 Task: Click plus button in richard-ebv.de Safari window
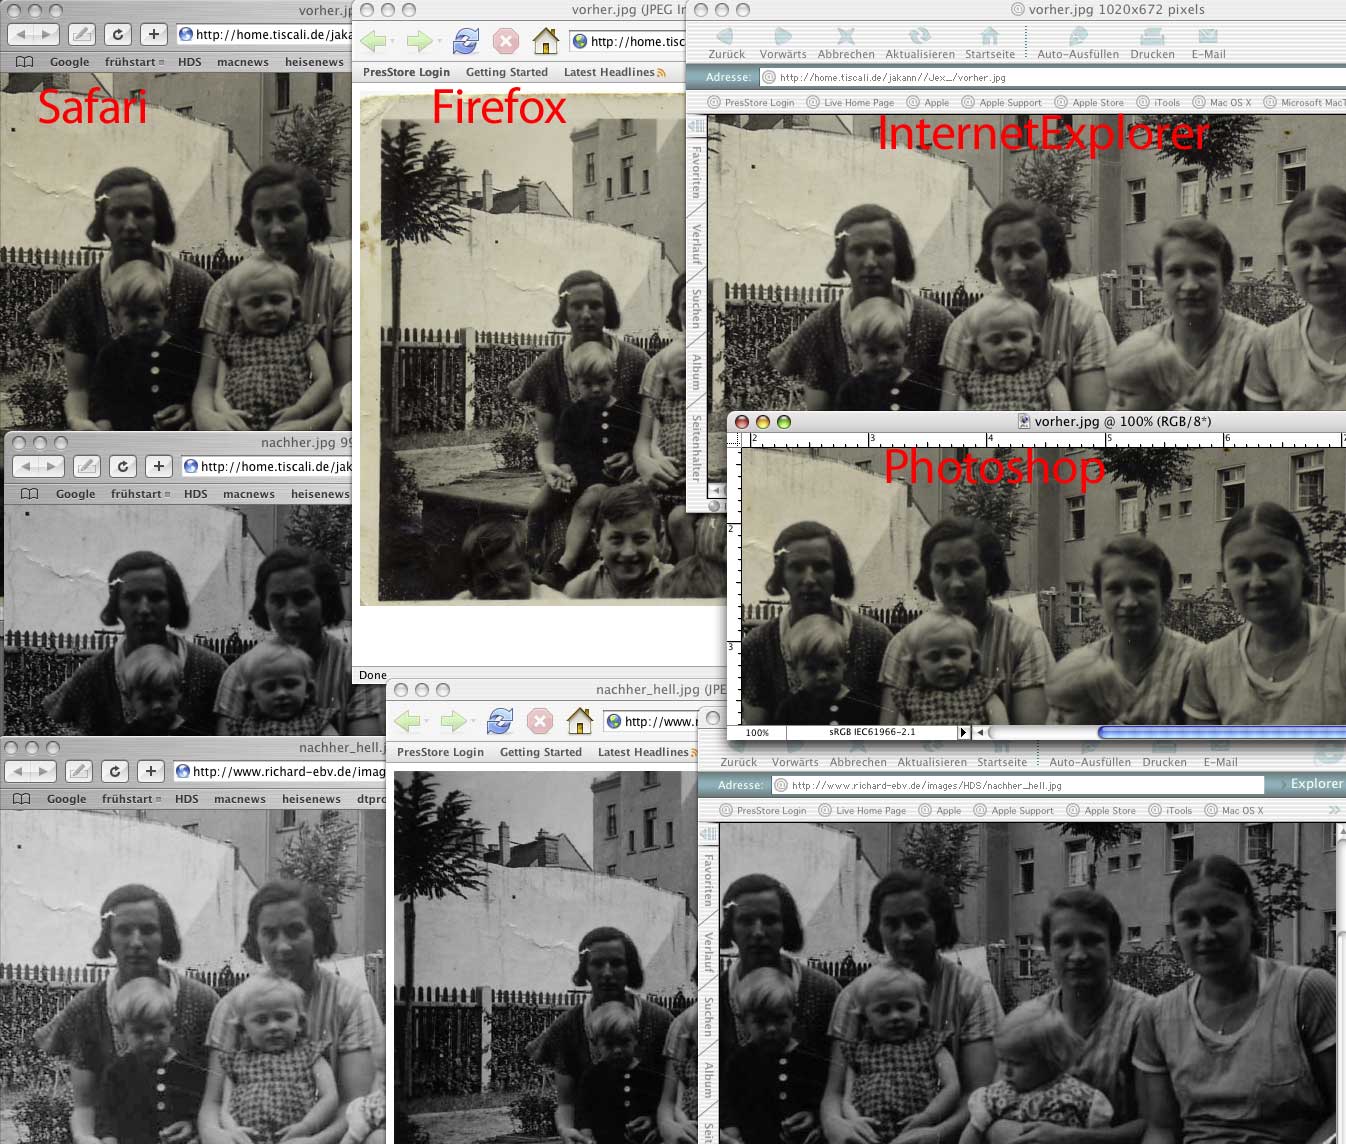[150, 771]
